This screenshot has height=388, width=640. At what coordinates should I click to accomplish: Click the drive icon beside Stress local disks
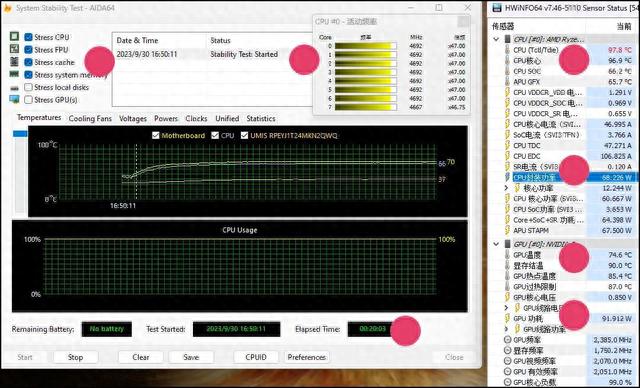coord(14,88)
